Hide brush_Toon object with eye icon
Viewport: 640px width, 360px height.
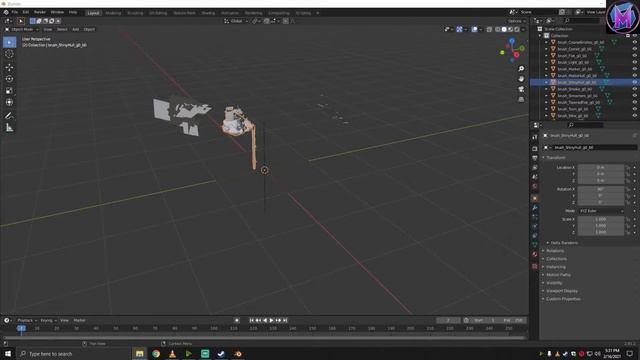(x=634, y=109)
